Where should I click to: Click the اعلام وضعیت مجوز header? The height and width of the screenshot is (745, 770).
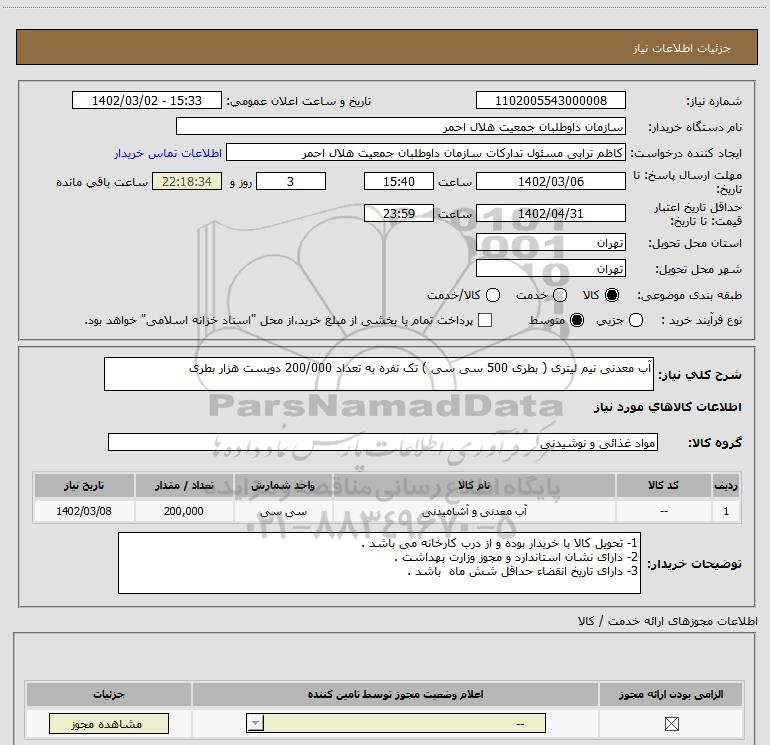pyautogui.click(x=395, y=694)
